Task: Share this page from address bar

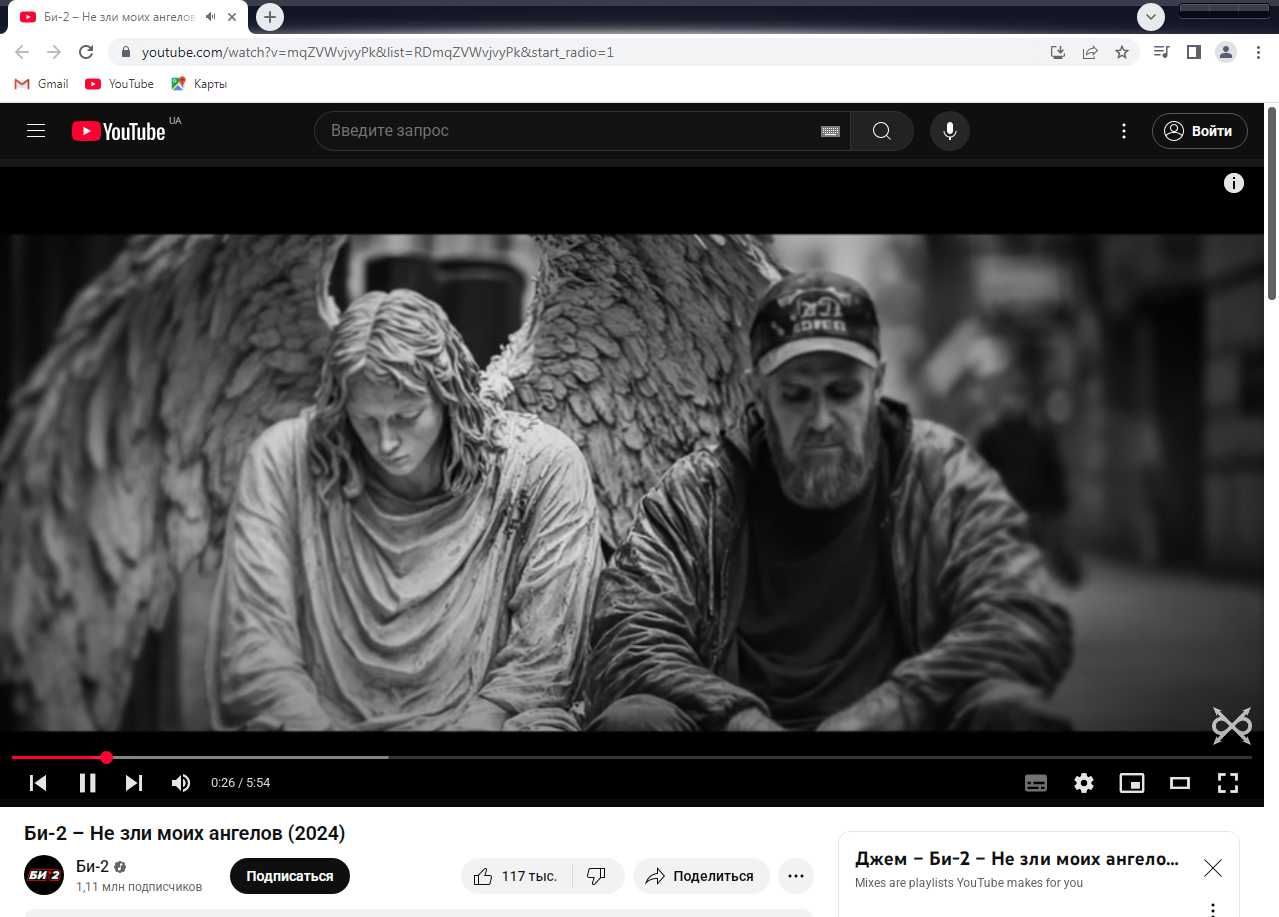Action: (1090, 52)
